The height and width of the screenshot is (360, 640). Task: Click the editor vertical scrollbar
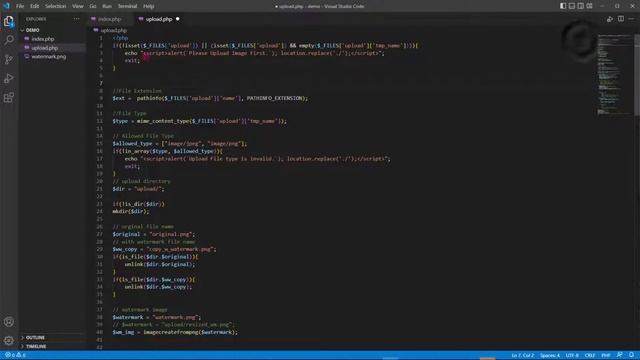[637, 75]
